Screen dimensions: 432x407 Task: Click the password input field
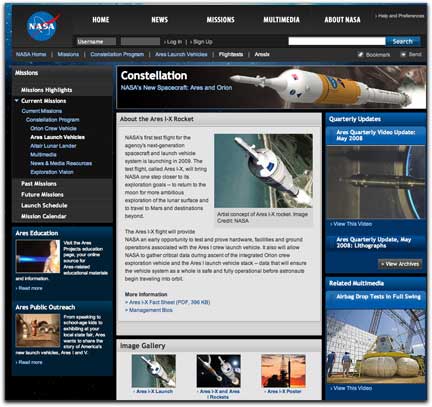(x=140, y=42)
